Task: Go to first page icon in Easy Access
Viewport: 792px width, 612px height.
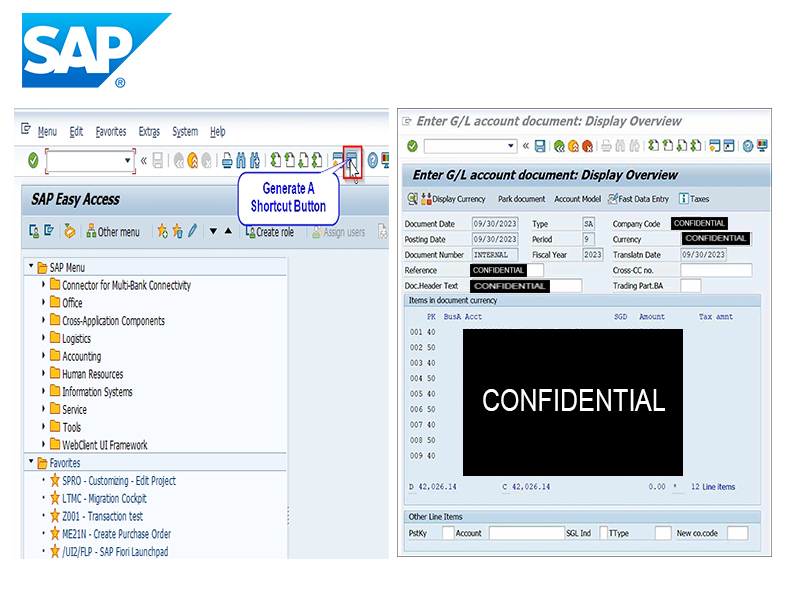Action: tap(275, 161)
